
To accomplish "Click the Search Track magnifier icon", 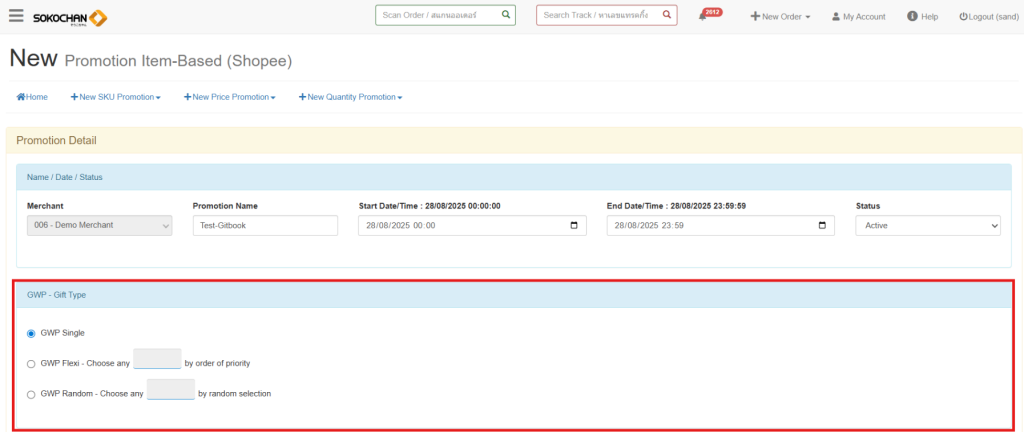I will 667,15.
